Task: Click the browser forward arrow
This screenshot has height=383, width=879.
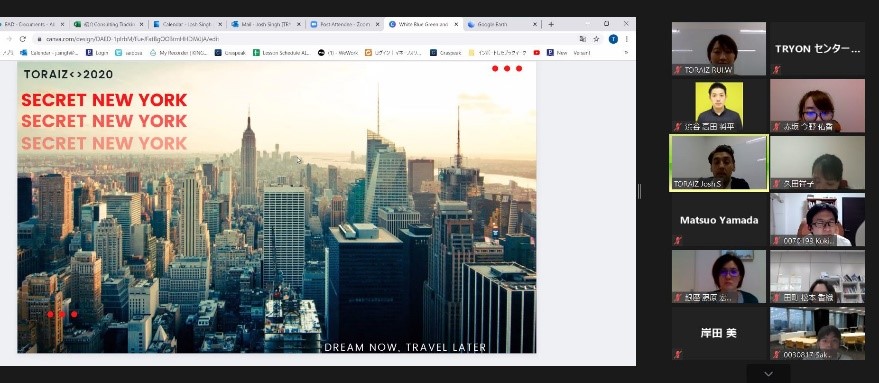Action: pyautogui.click(x=8, y=39)
